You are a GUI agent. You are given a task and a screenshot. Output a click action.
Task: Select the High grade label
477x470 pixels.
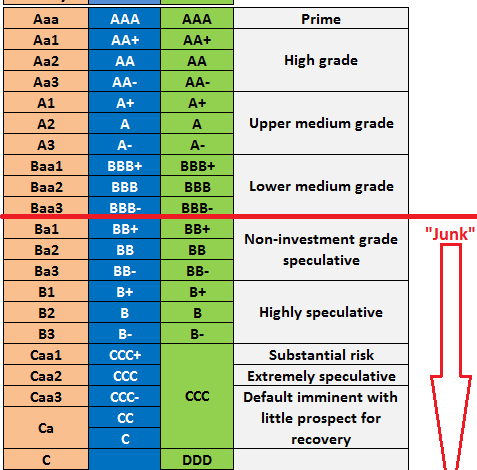click(x=321, y=60)
